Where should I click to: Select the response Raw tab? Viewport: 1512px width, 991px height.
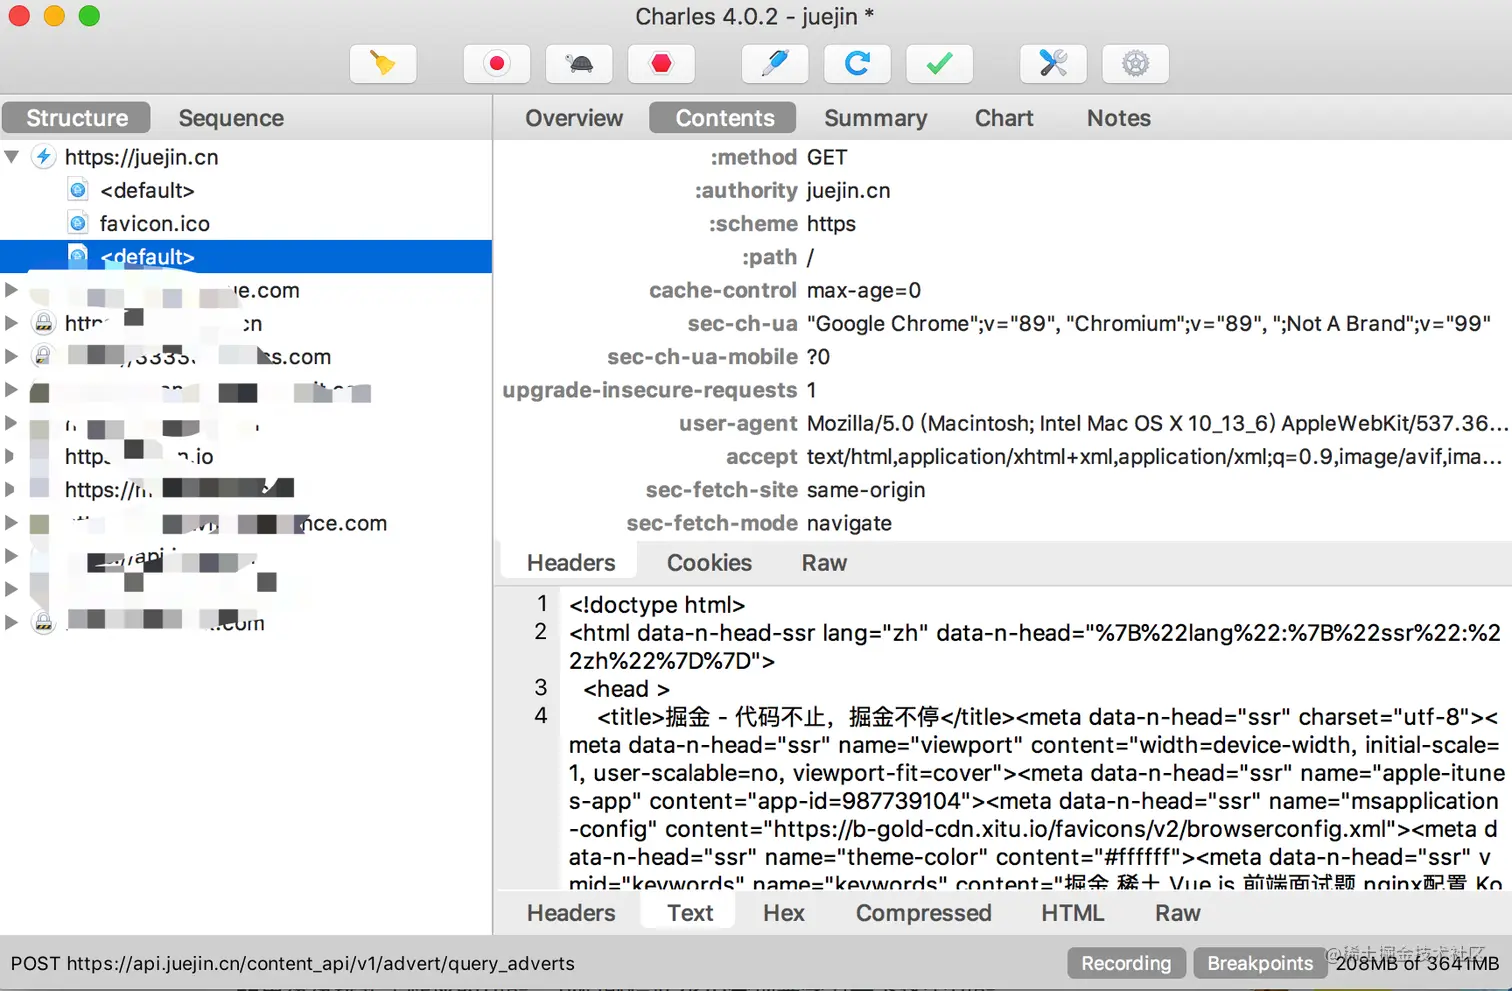click(x=1177, y=913)
